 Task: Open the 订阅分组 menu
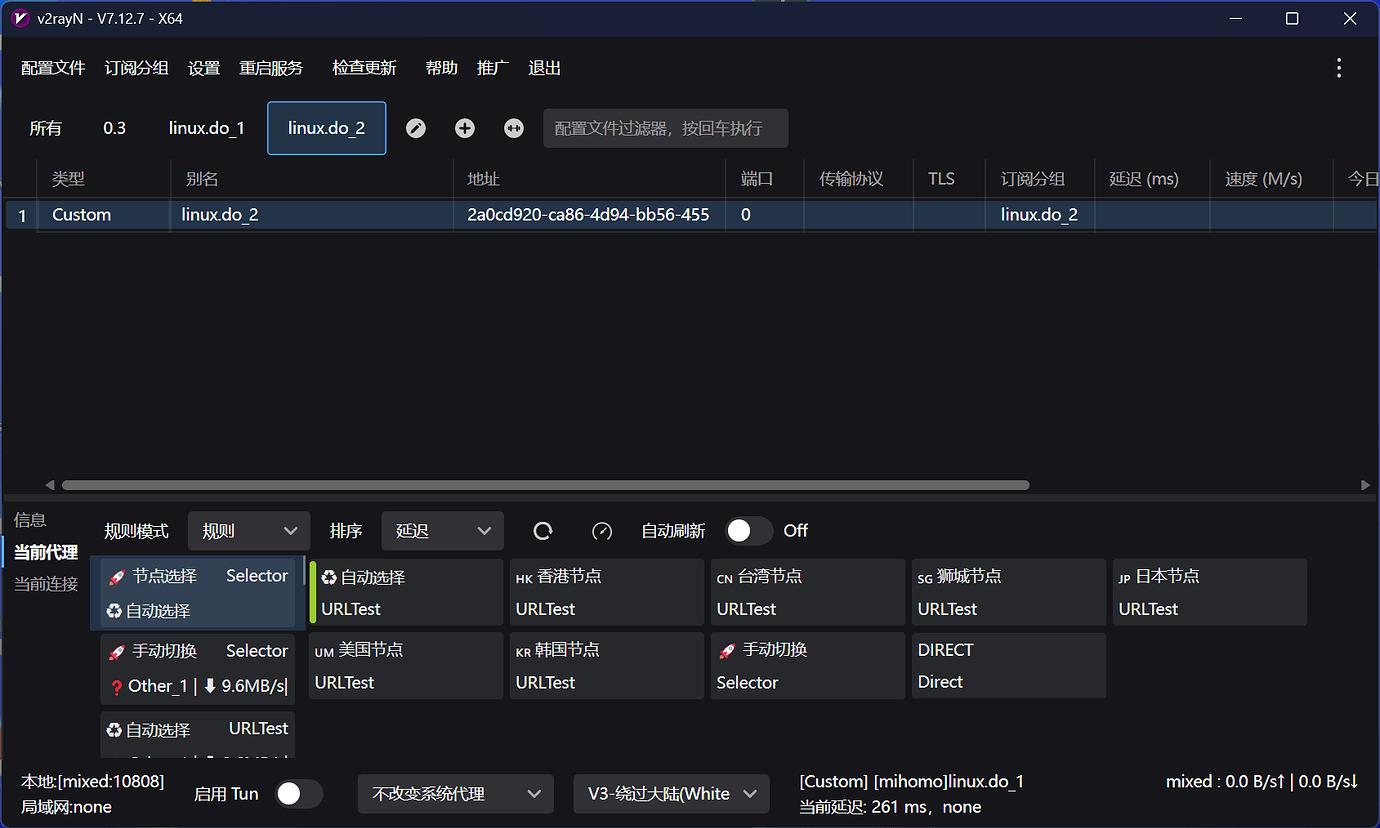[136, 68]
